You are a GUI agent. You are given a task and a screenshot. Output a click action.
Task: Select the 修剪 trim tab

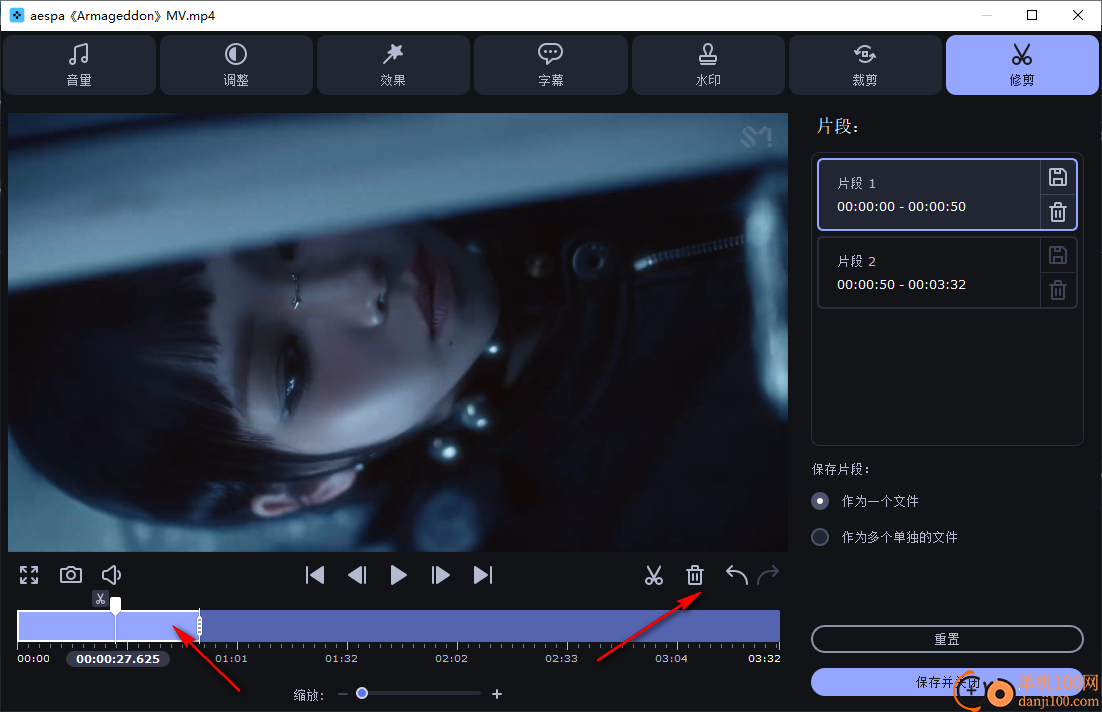(x=1022, y=65)
